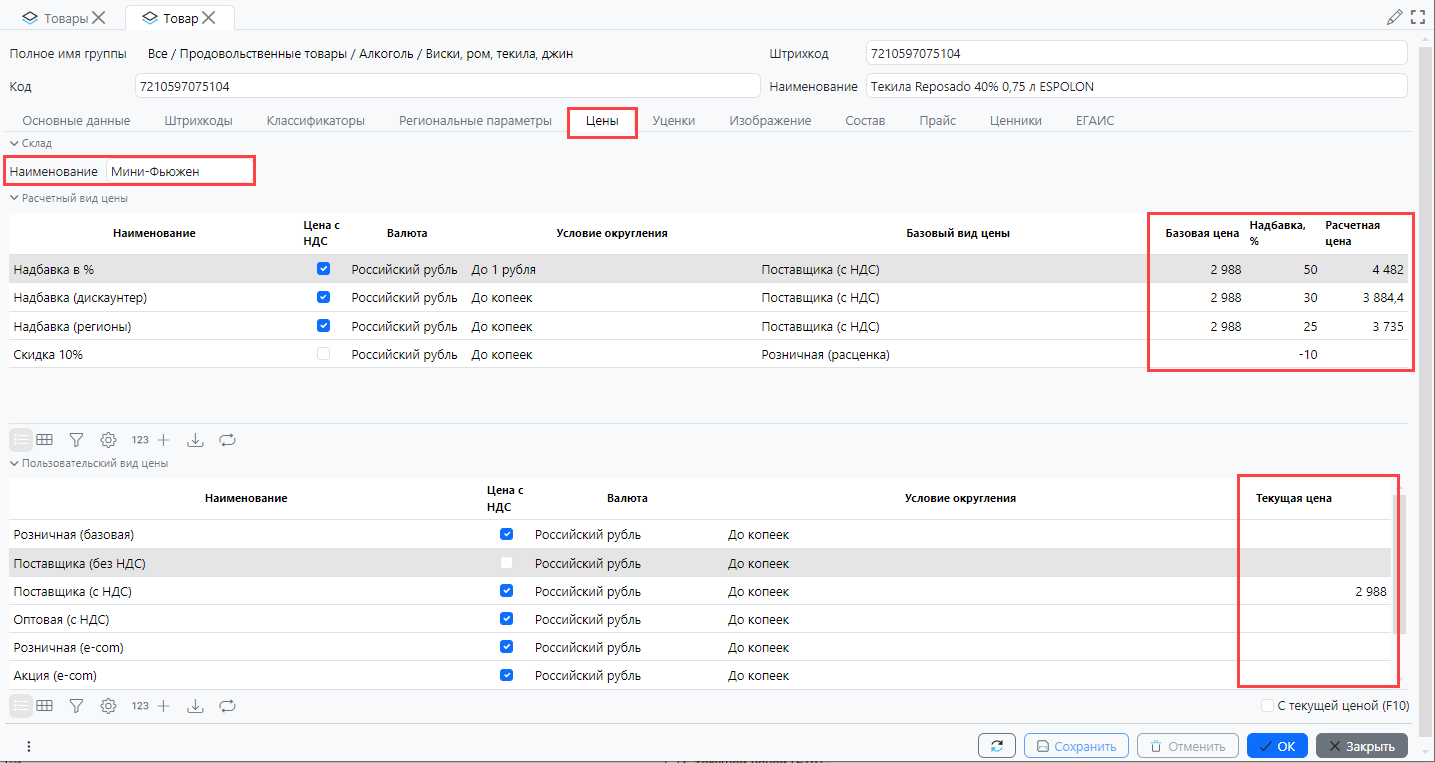This screenshot has height=763, width=1435.
Task: Switch to the Штрихкоды tab
Action: click(198, 121)
